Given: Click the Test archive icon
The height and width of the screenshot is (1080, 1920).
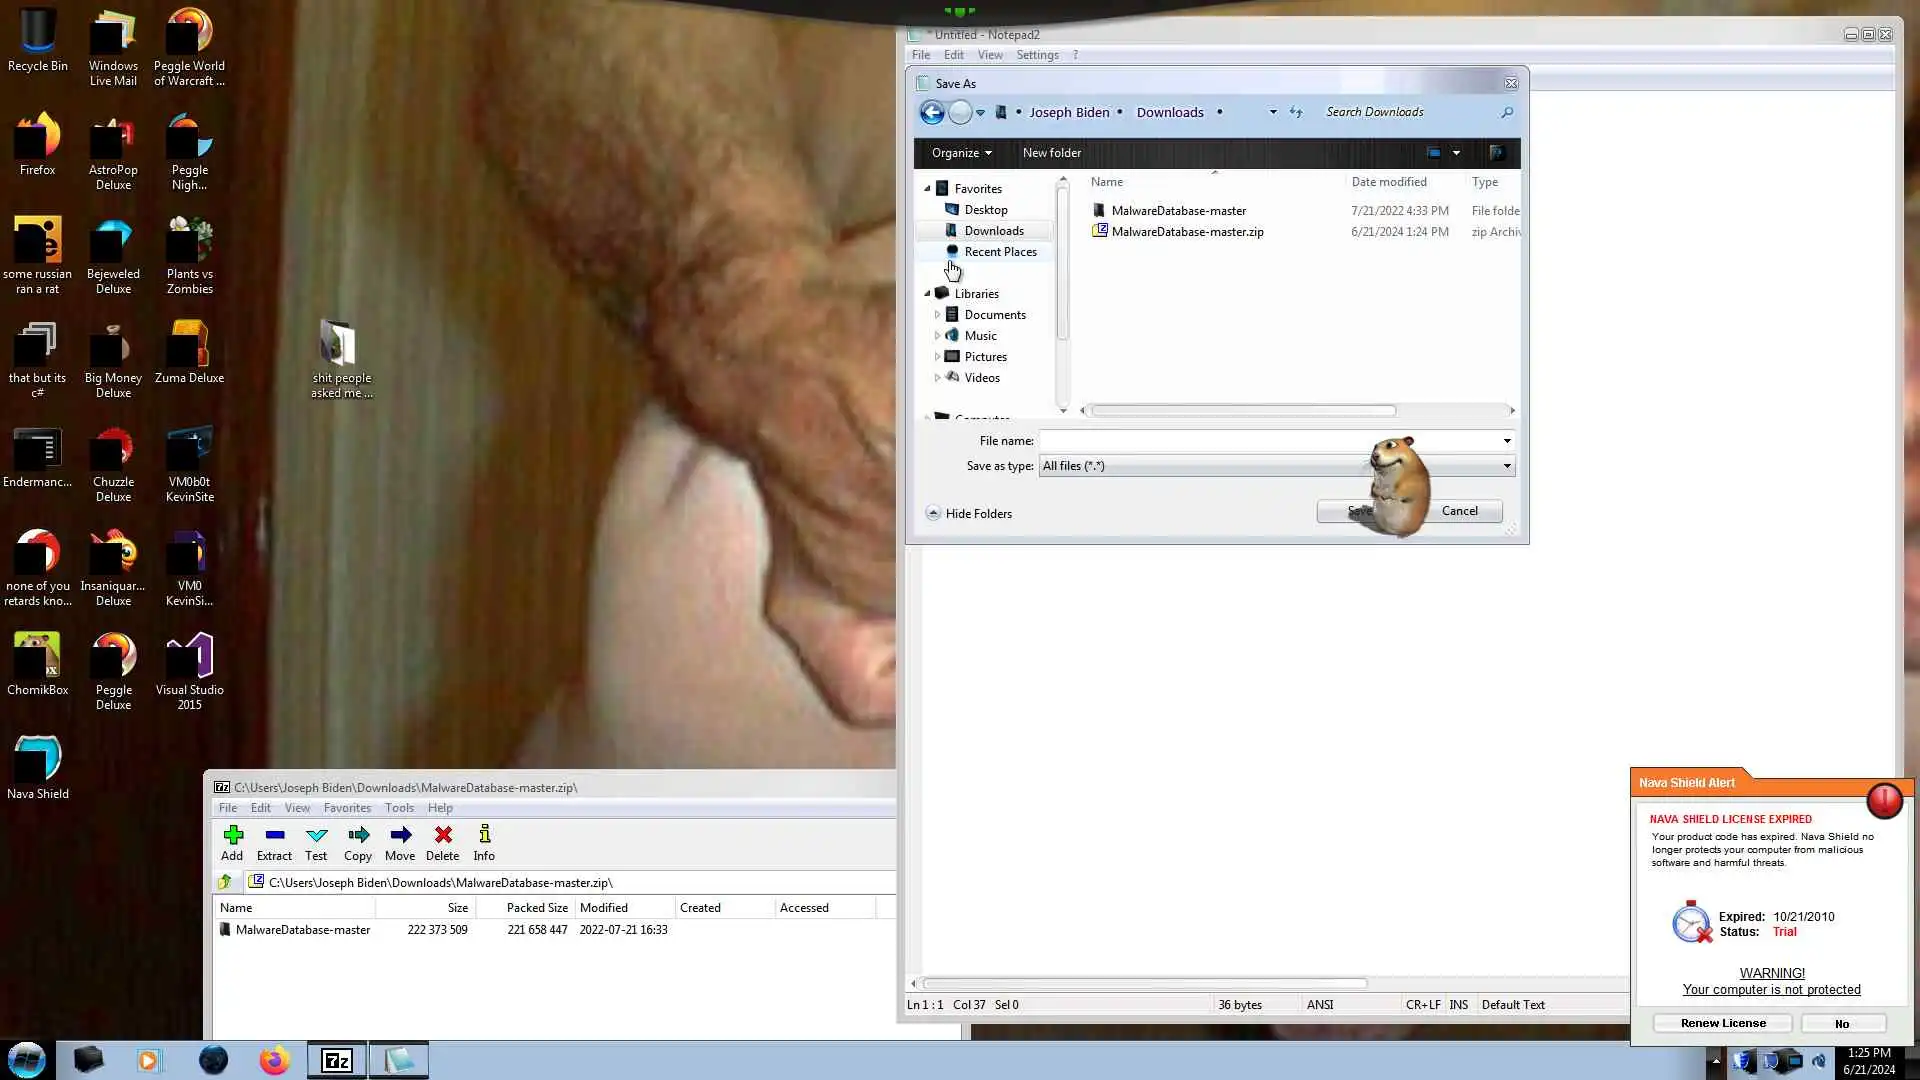Looking at the screenshot, I should coord(316,842).
